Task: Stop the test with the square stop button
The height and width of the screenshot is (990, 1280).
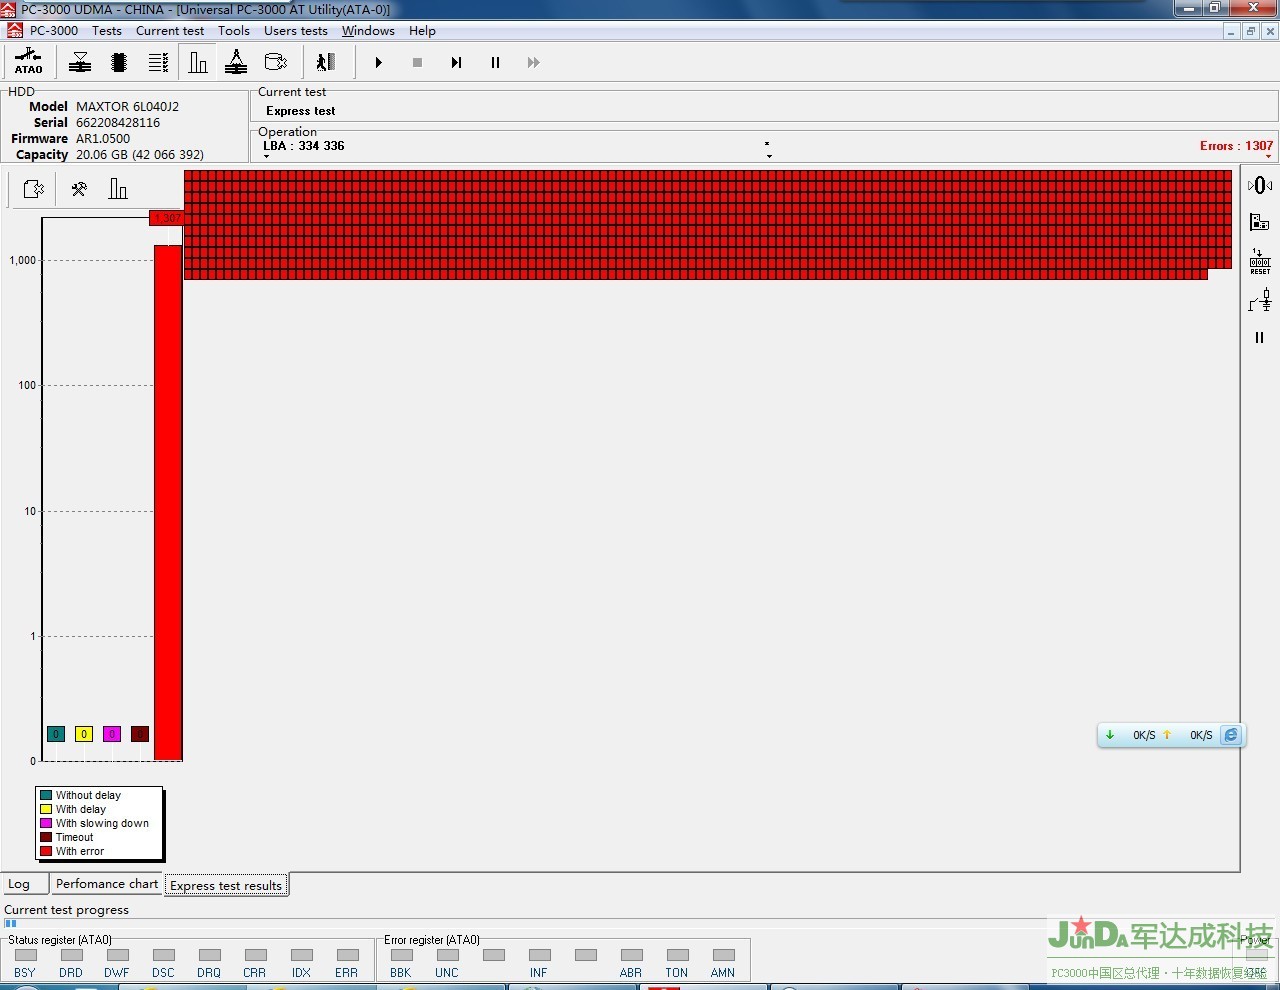Action: 417,62
